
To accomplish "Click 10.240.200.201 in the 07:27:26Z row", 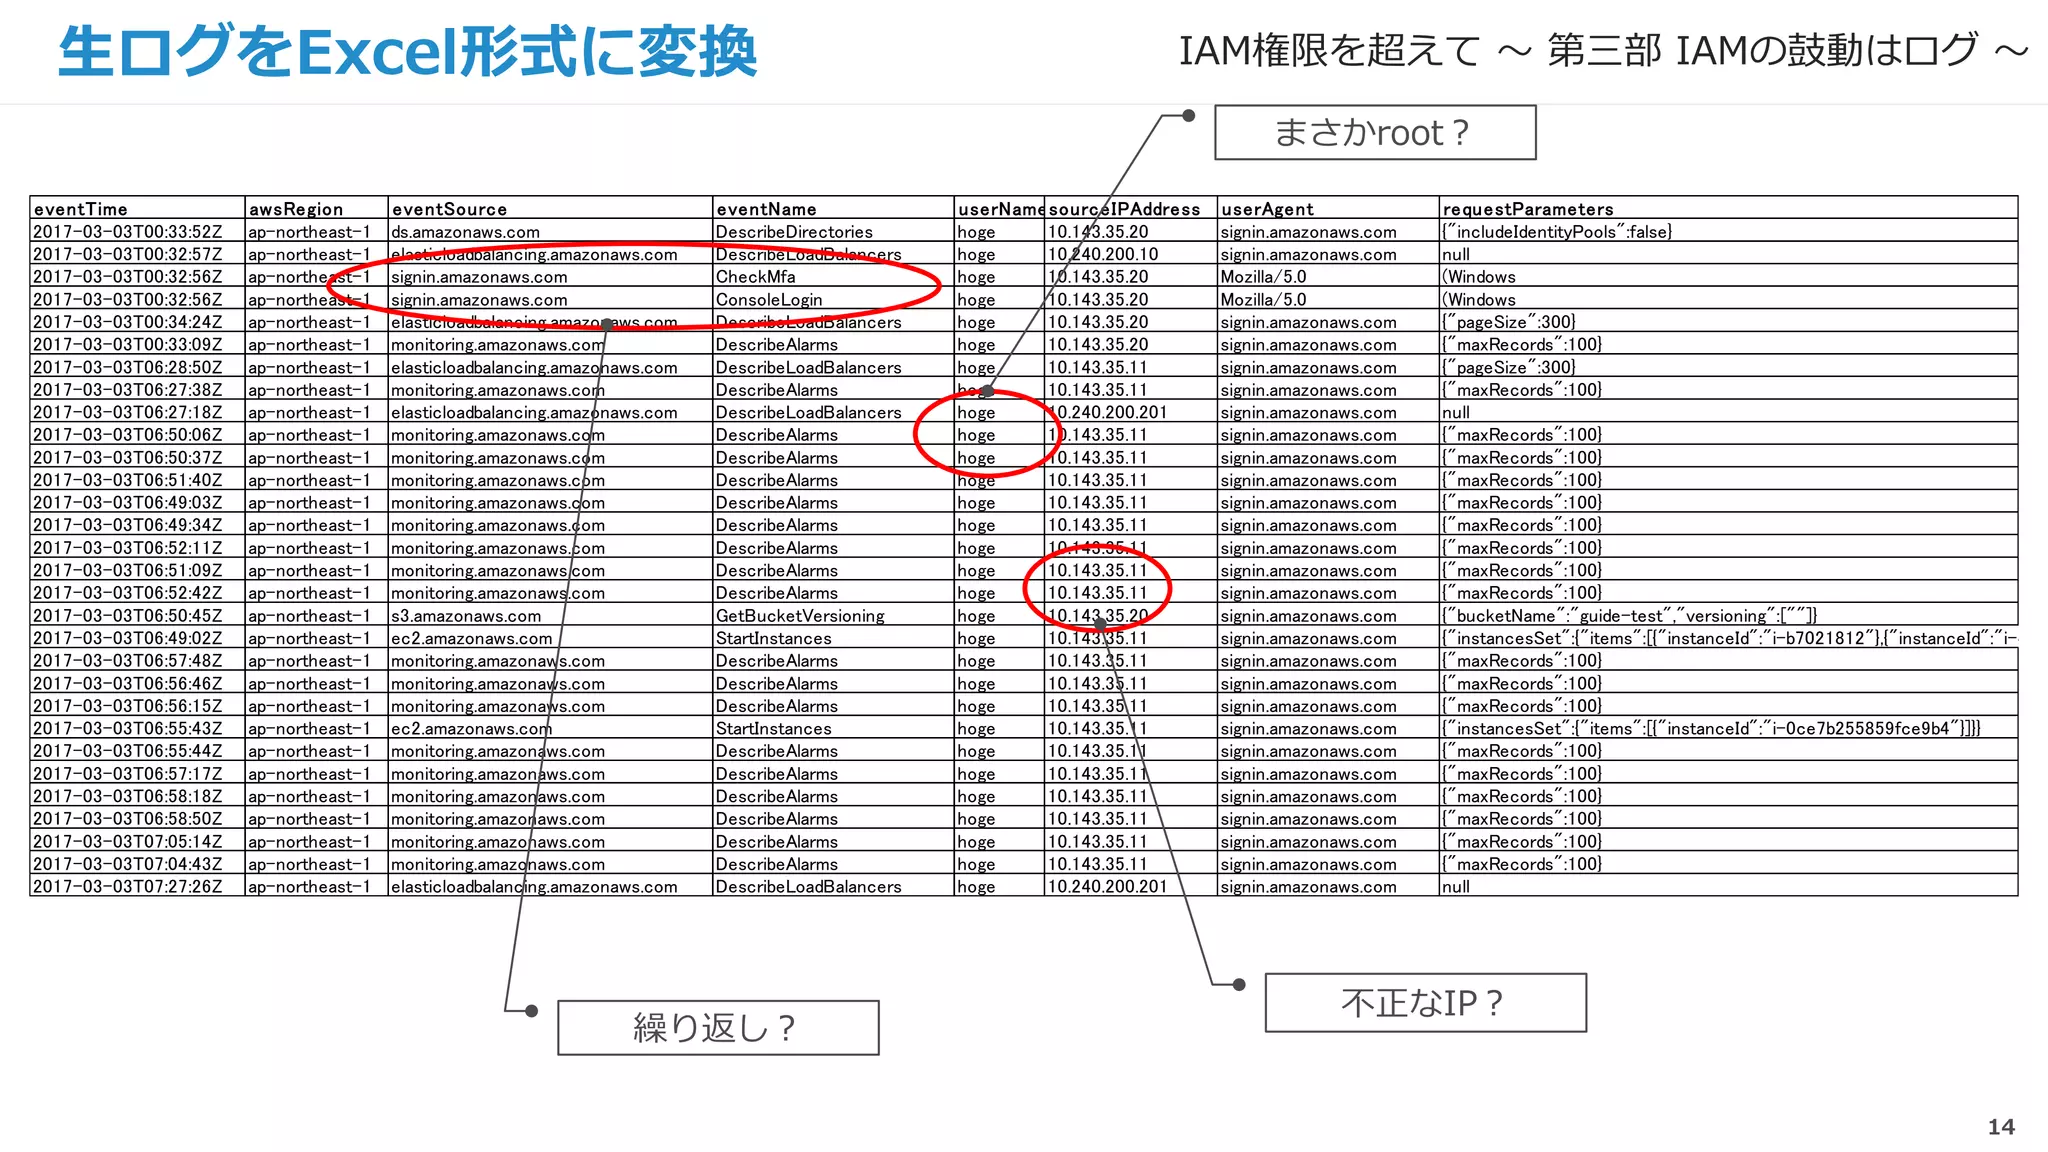I will (x=1131, y=886).
